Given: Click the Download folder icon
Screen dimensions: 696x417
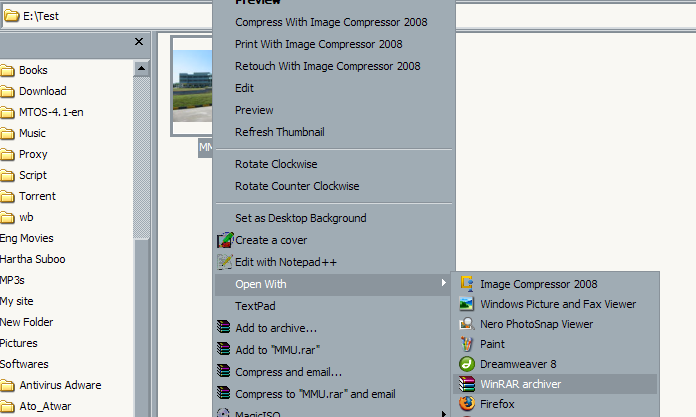Looking at the screenshot, I should [x=7, y=91].
